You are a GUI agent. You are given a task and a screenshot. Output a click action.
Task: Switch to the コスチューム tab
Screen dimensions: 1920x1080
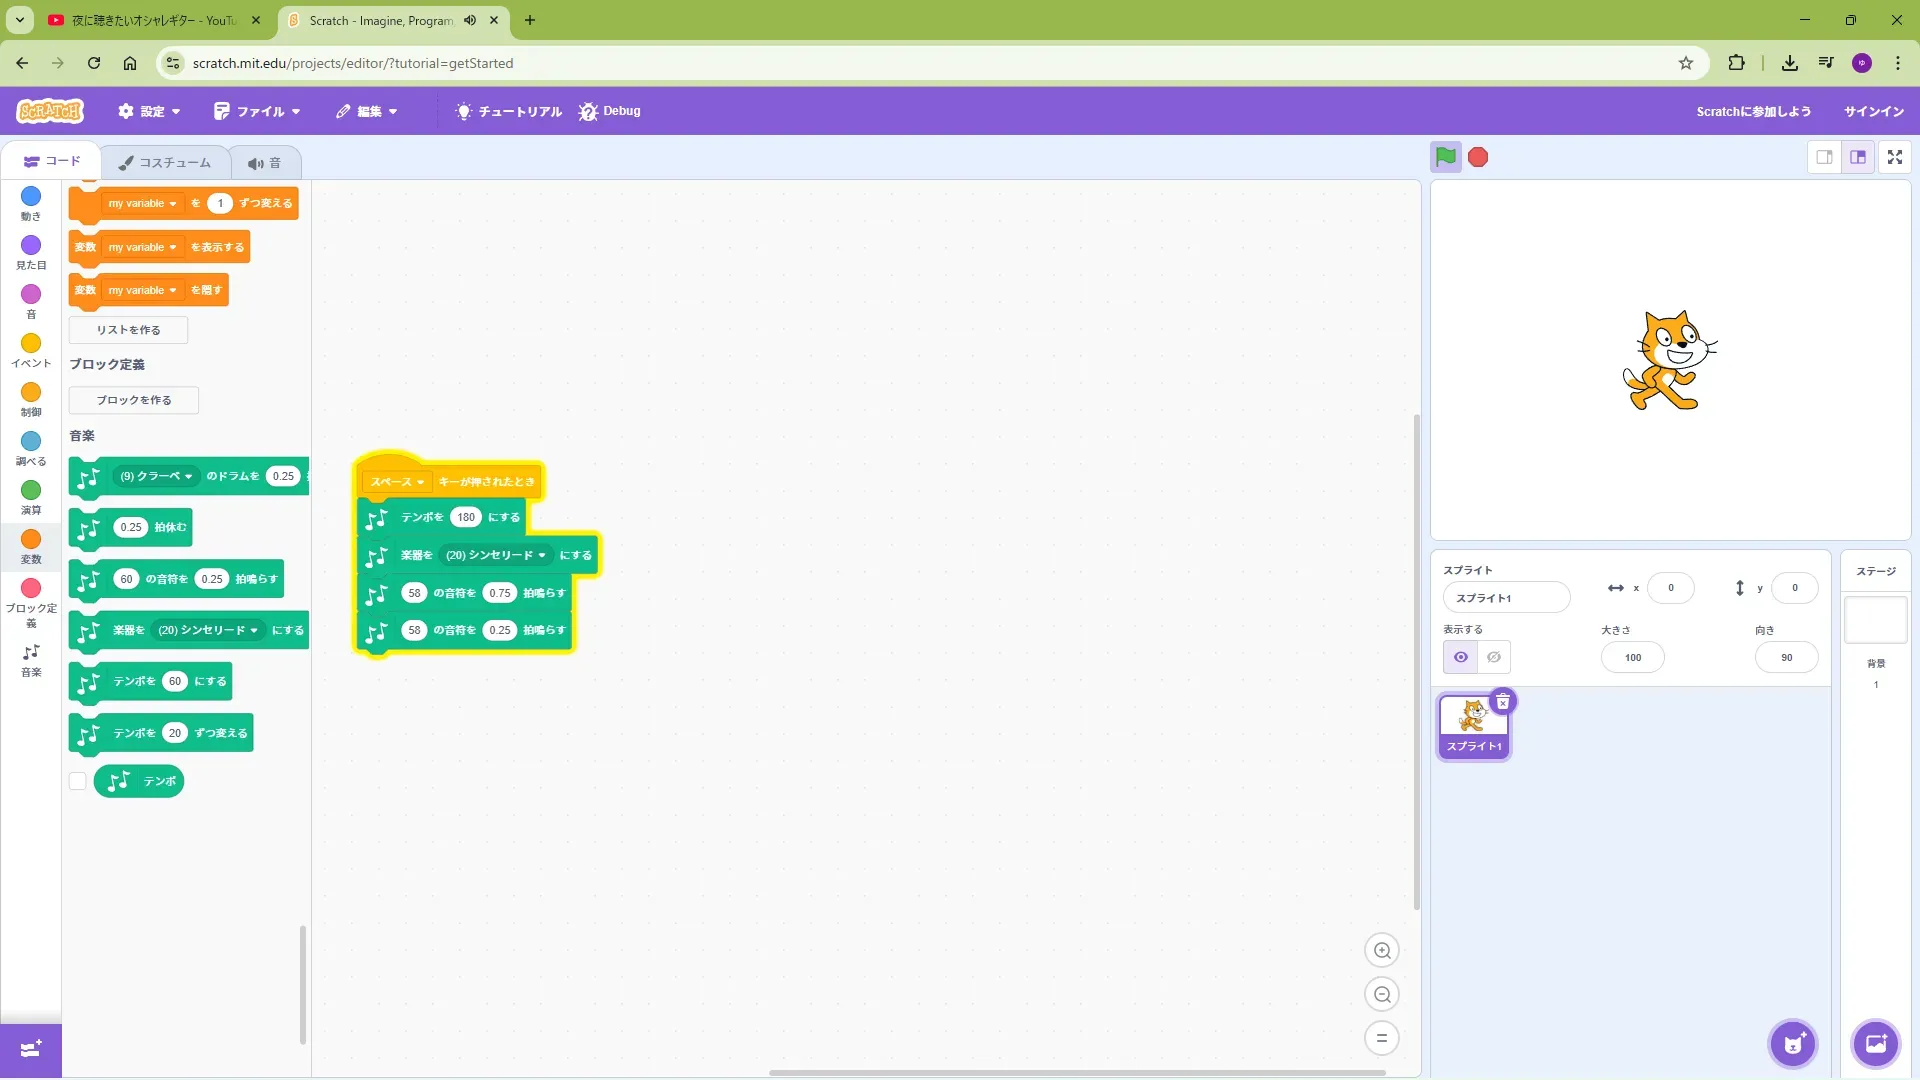click(x=165, y=162)
